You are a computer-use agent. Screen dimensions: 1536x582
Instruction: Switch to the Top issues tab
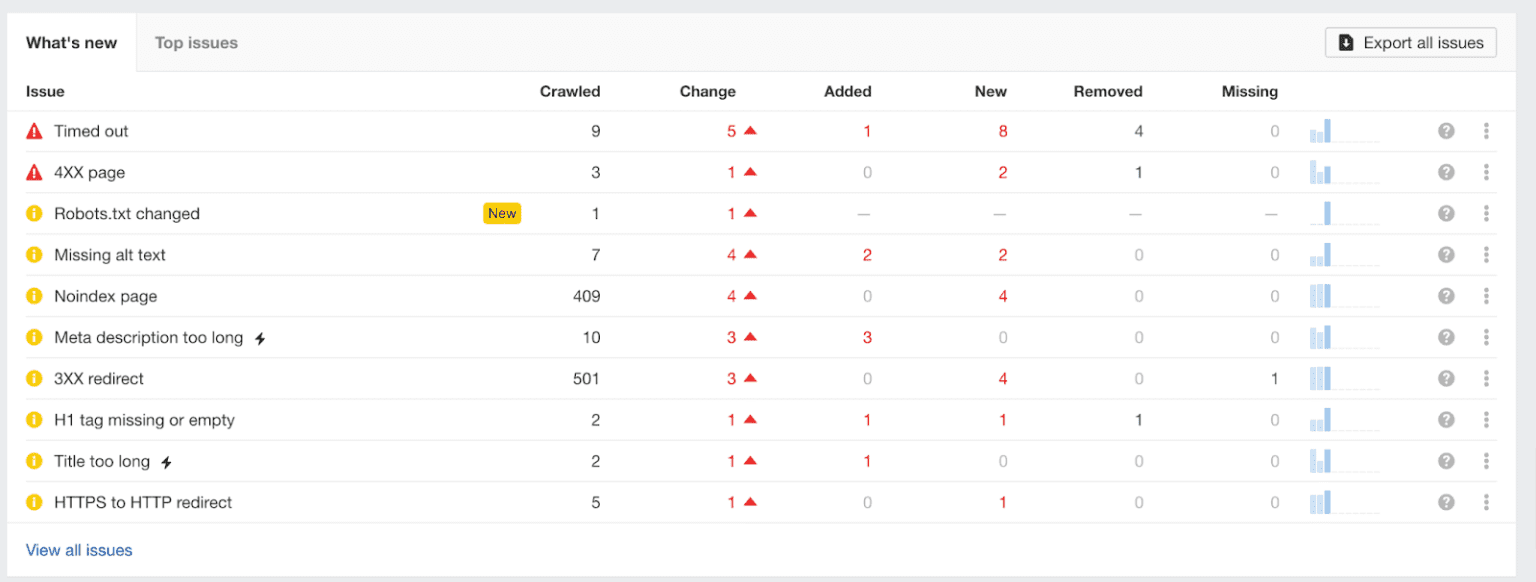(x=196, y=43)
